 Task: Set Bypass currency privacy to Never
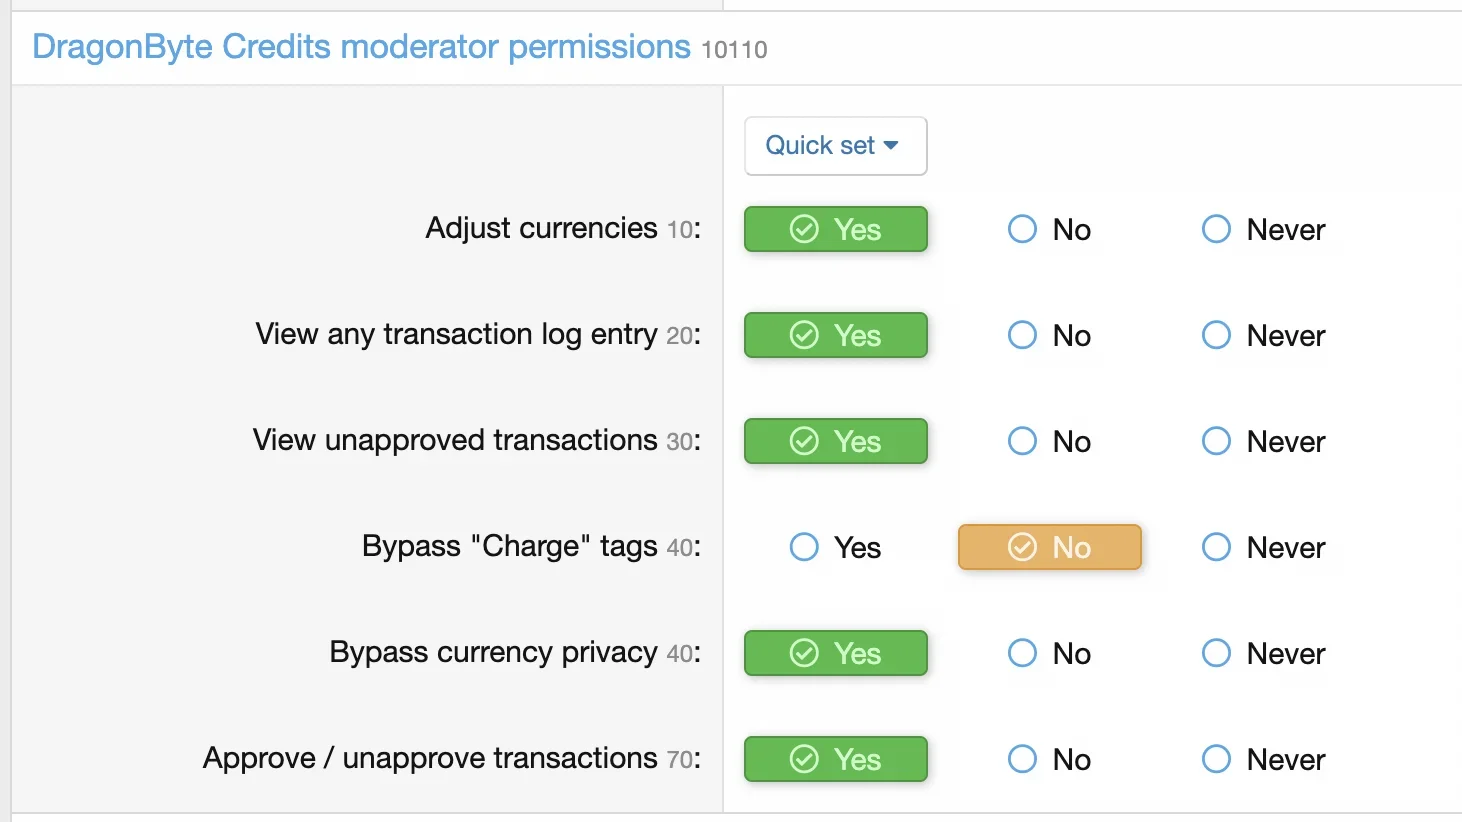click(x=1263, y=653)
